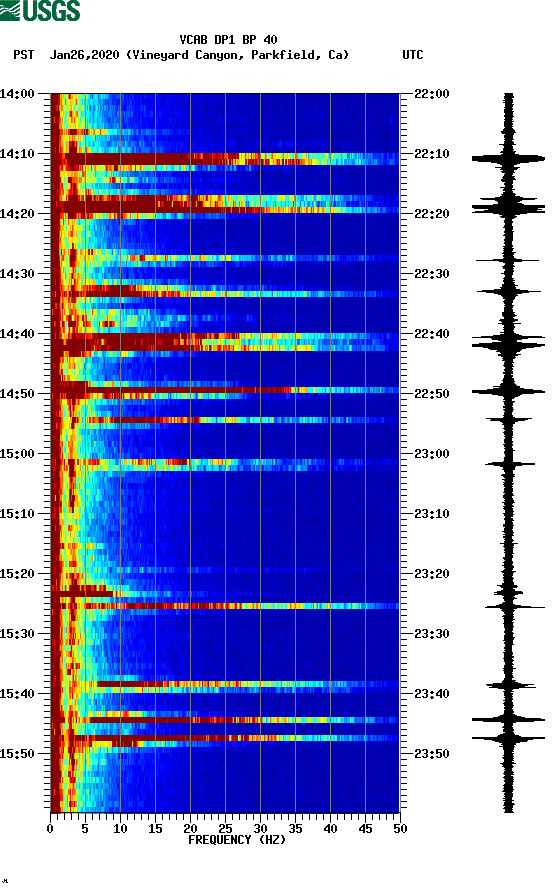Click the 14:10 PST time label
Image resolution: width=552 pixels, height=892 pixels.
pos(17,154)
